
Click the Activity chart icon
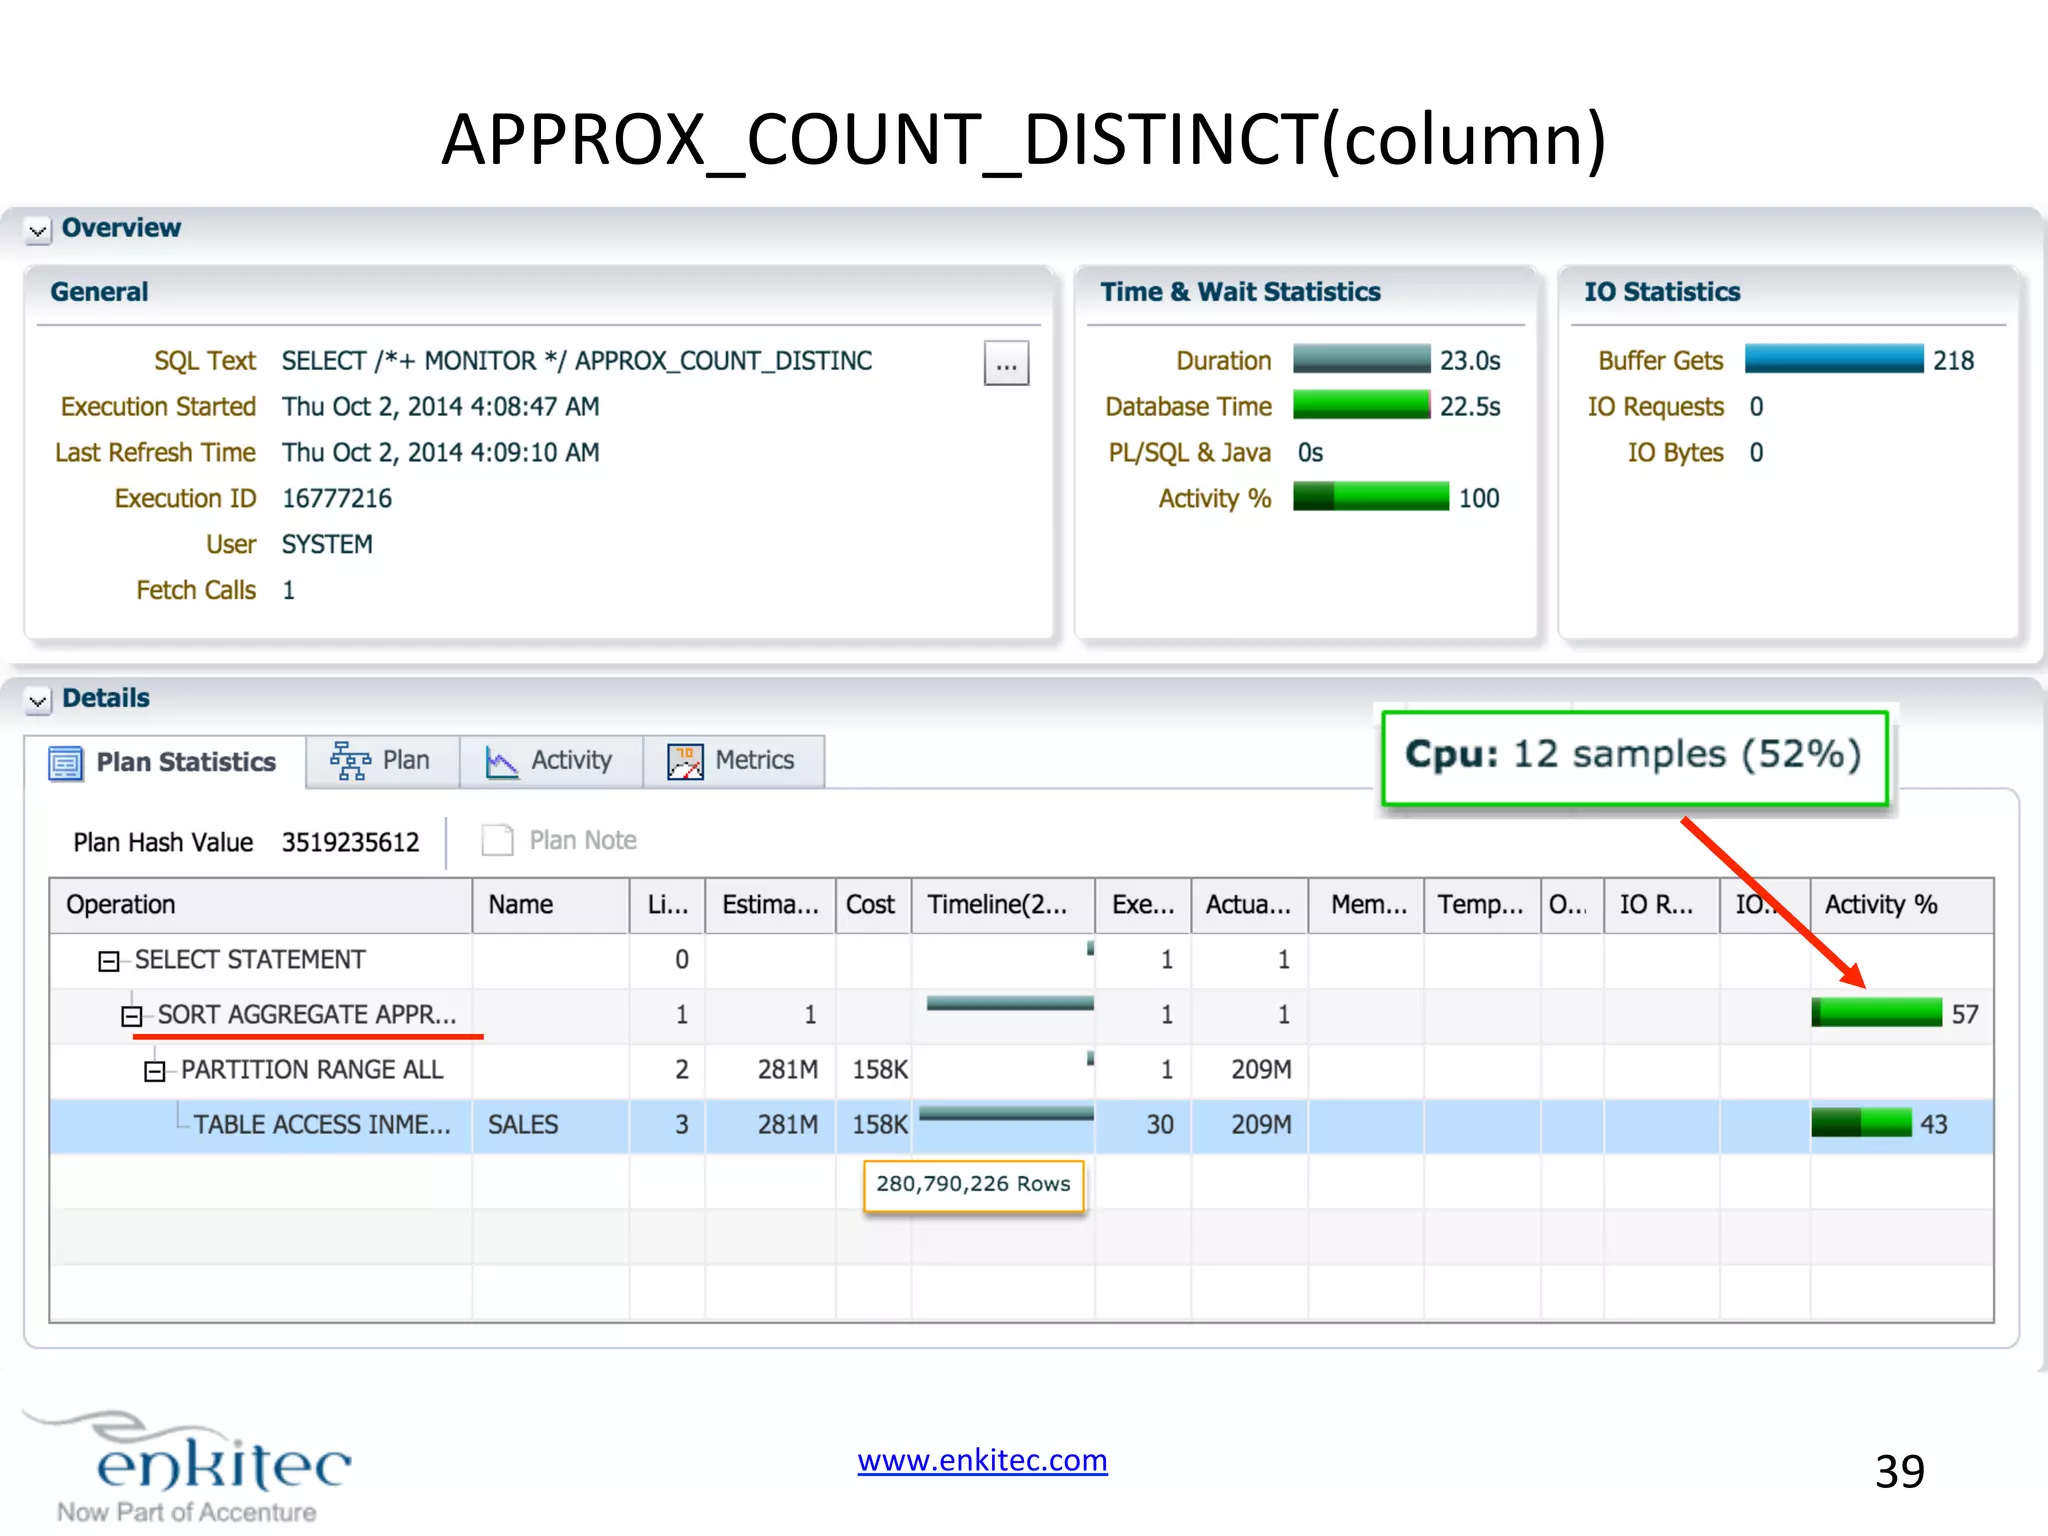pyautogui.click(x=502, y=762)
